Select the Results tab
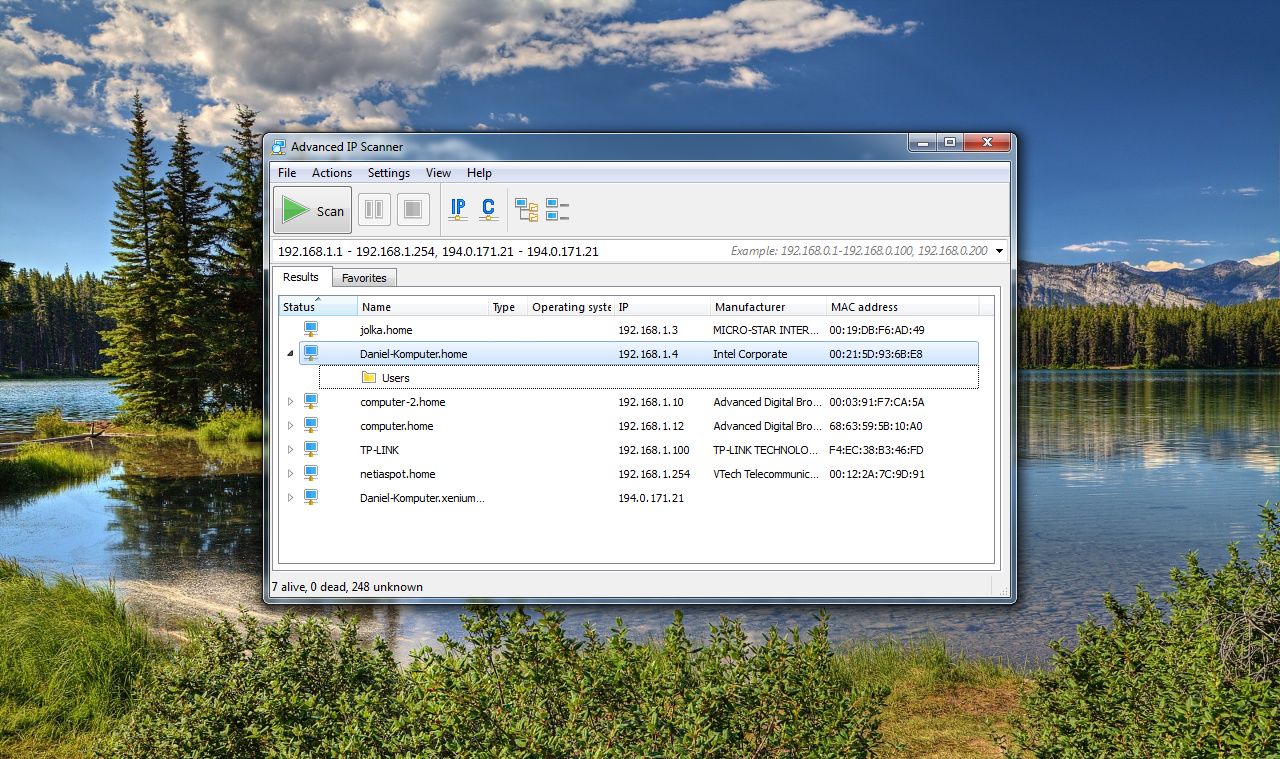1280x759 pixels. pyautogui.click(x=301, y=277)
